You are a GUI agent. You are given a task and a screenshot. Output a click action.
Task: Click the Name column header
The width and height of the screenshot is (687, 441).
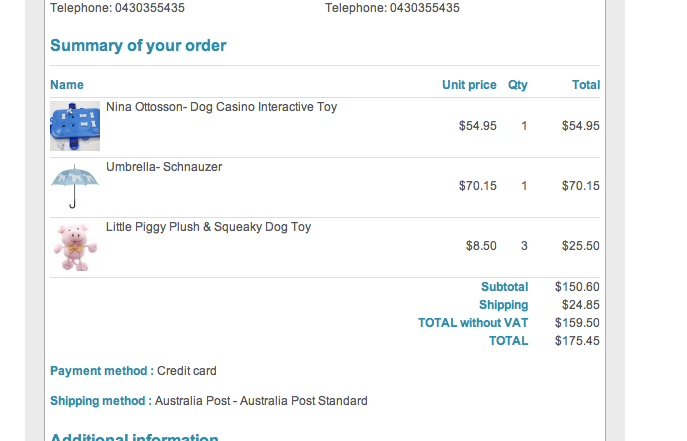[x=67, y=85]
